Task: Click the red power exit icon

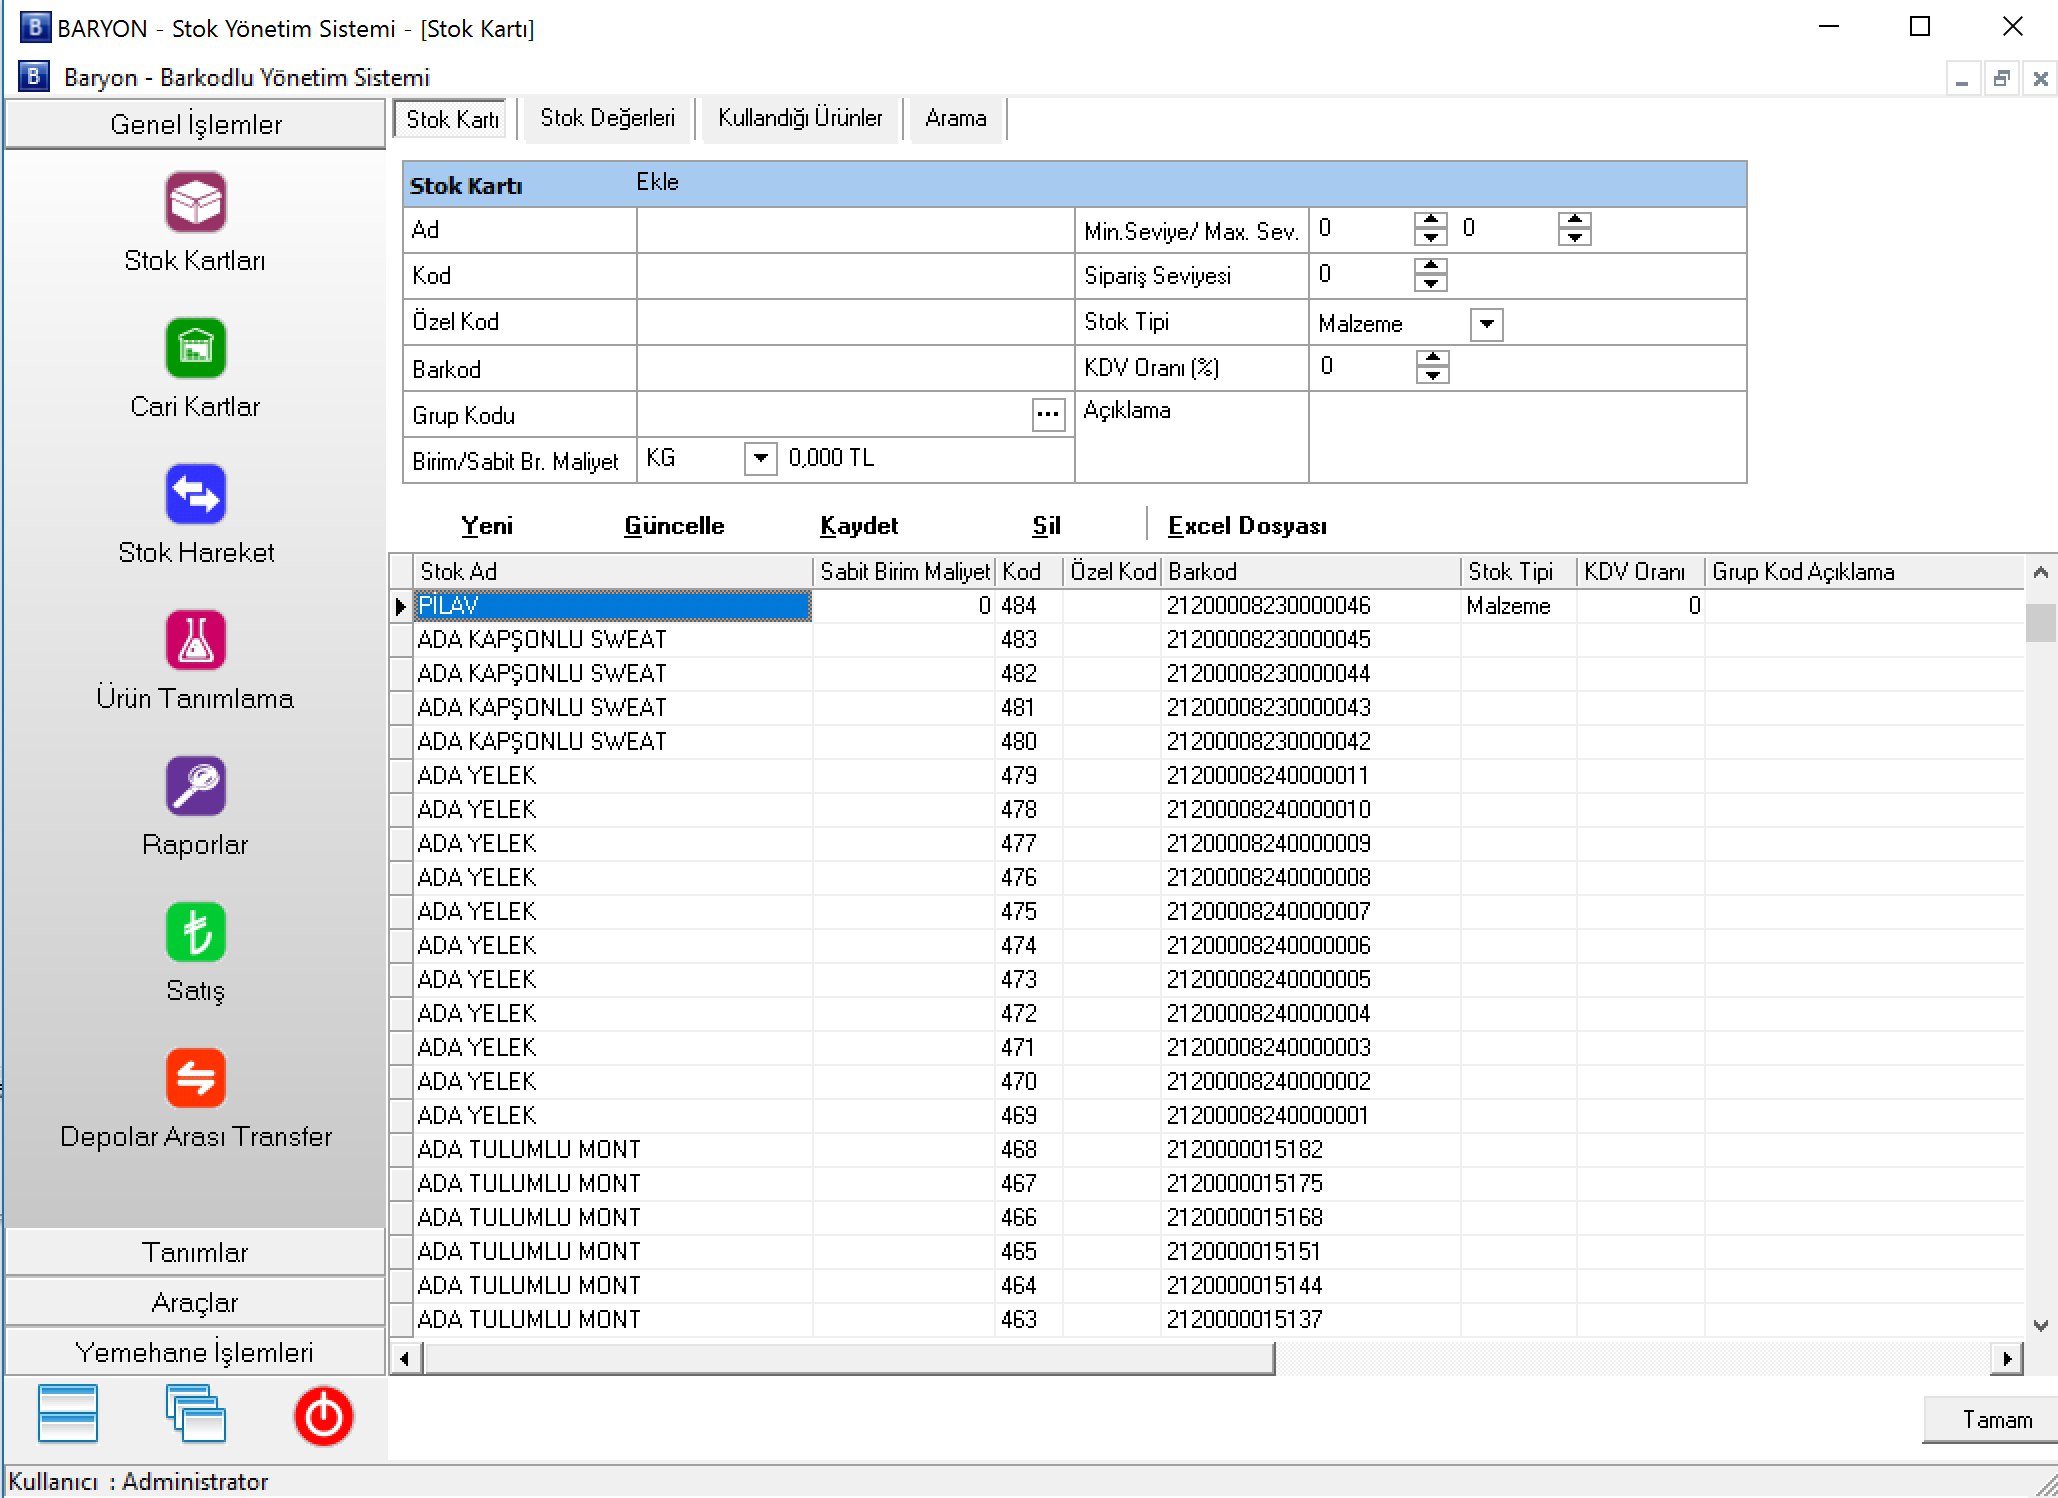Action: 324,1416
